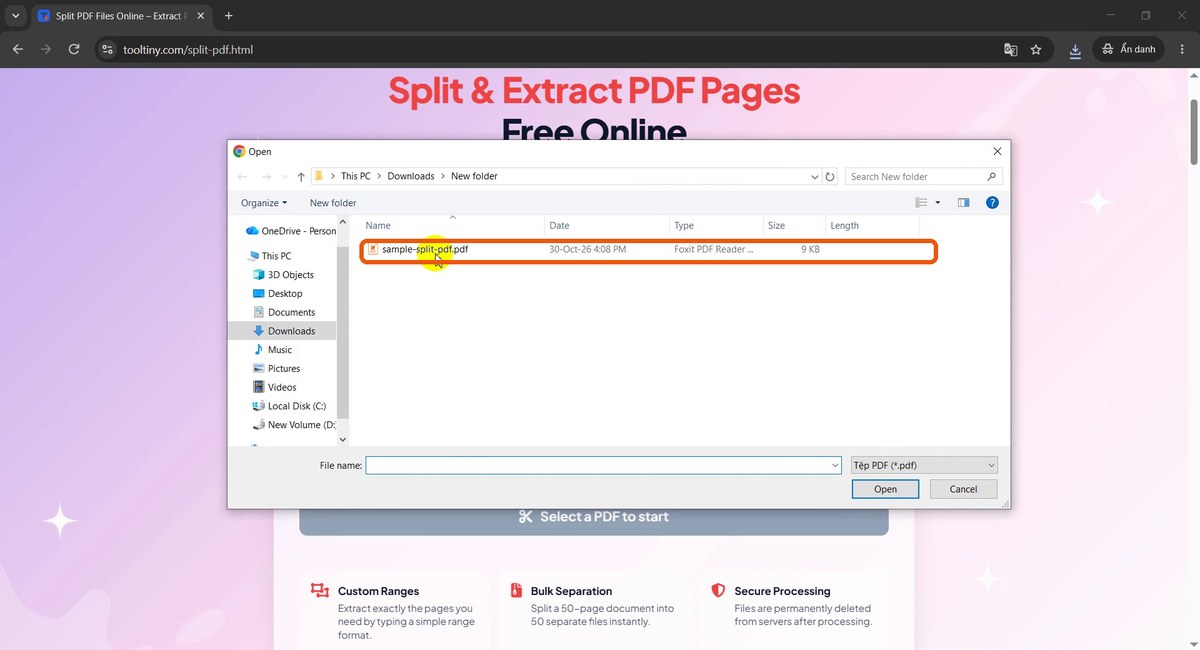Open recent locations dropdown next to Forward arrow

(x=285, y=177)
